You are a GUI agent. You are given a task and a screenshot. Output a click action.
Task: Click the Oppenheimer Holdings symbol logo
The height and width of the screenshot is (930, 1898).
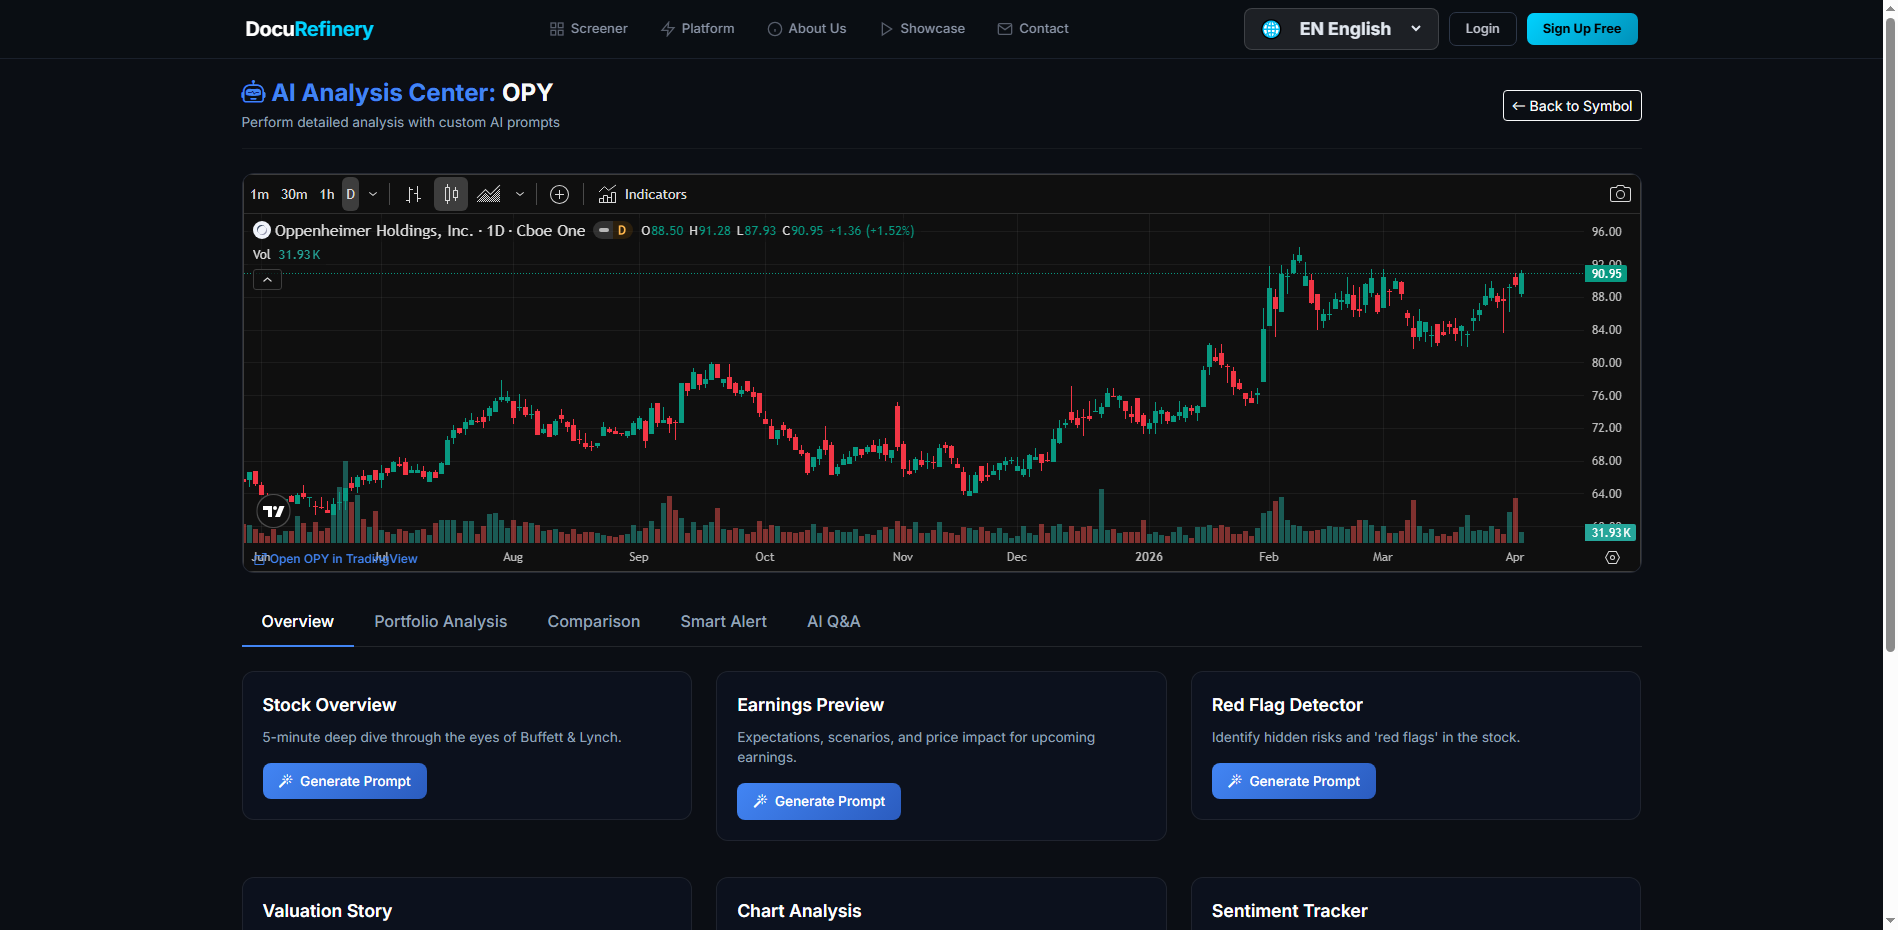(262, 230)
